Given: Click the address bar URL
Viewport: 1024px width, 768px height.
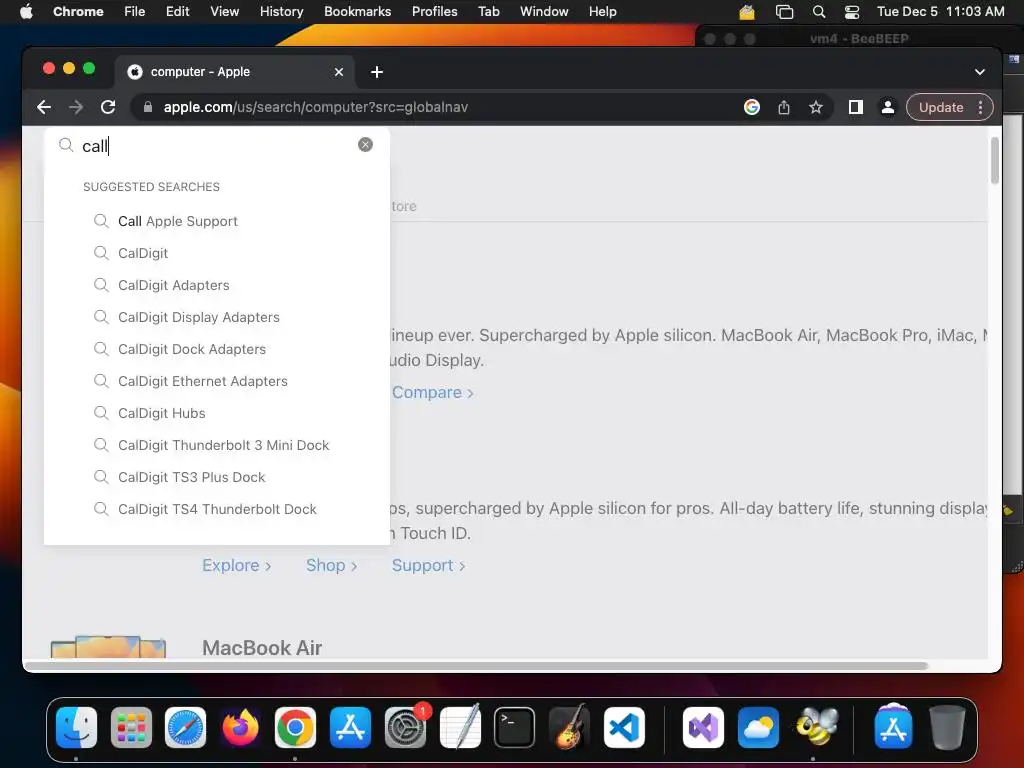Looking at the screenshot, I should pos(315,107).
